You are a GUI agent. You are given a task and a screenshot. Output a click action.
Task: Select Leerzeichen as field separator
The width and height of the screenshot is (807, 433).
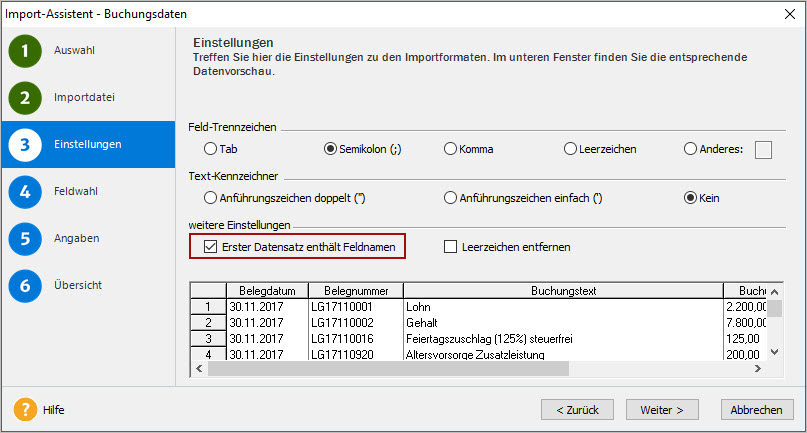pyautogui.click(x=570, y=149)
